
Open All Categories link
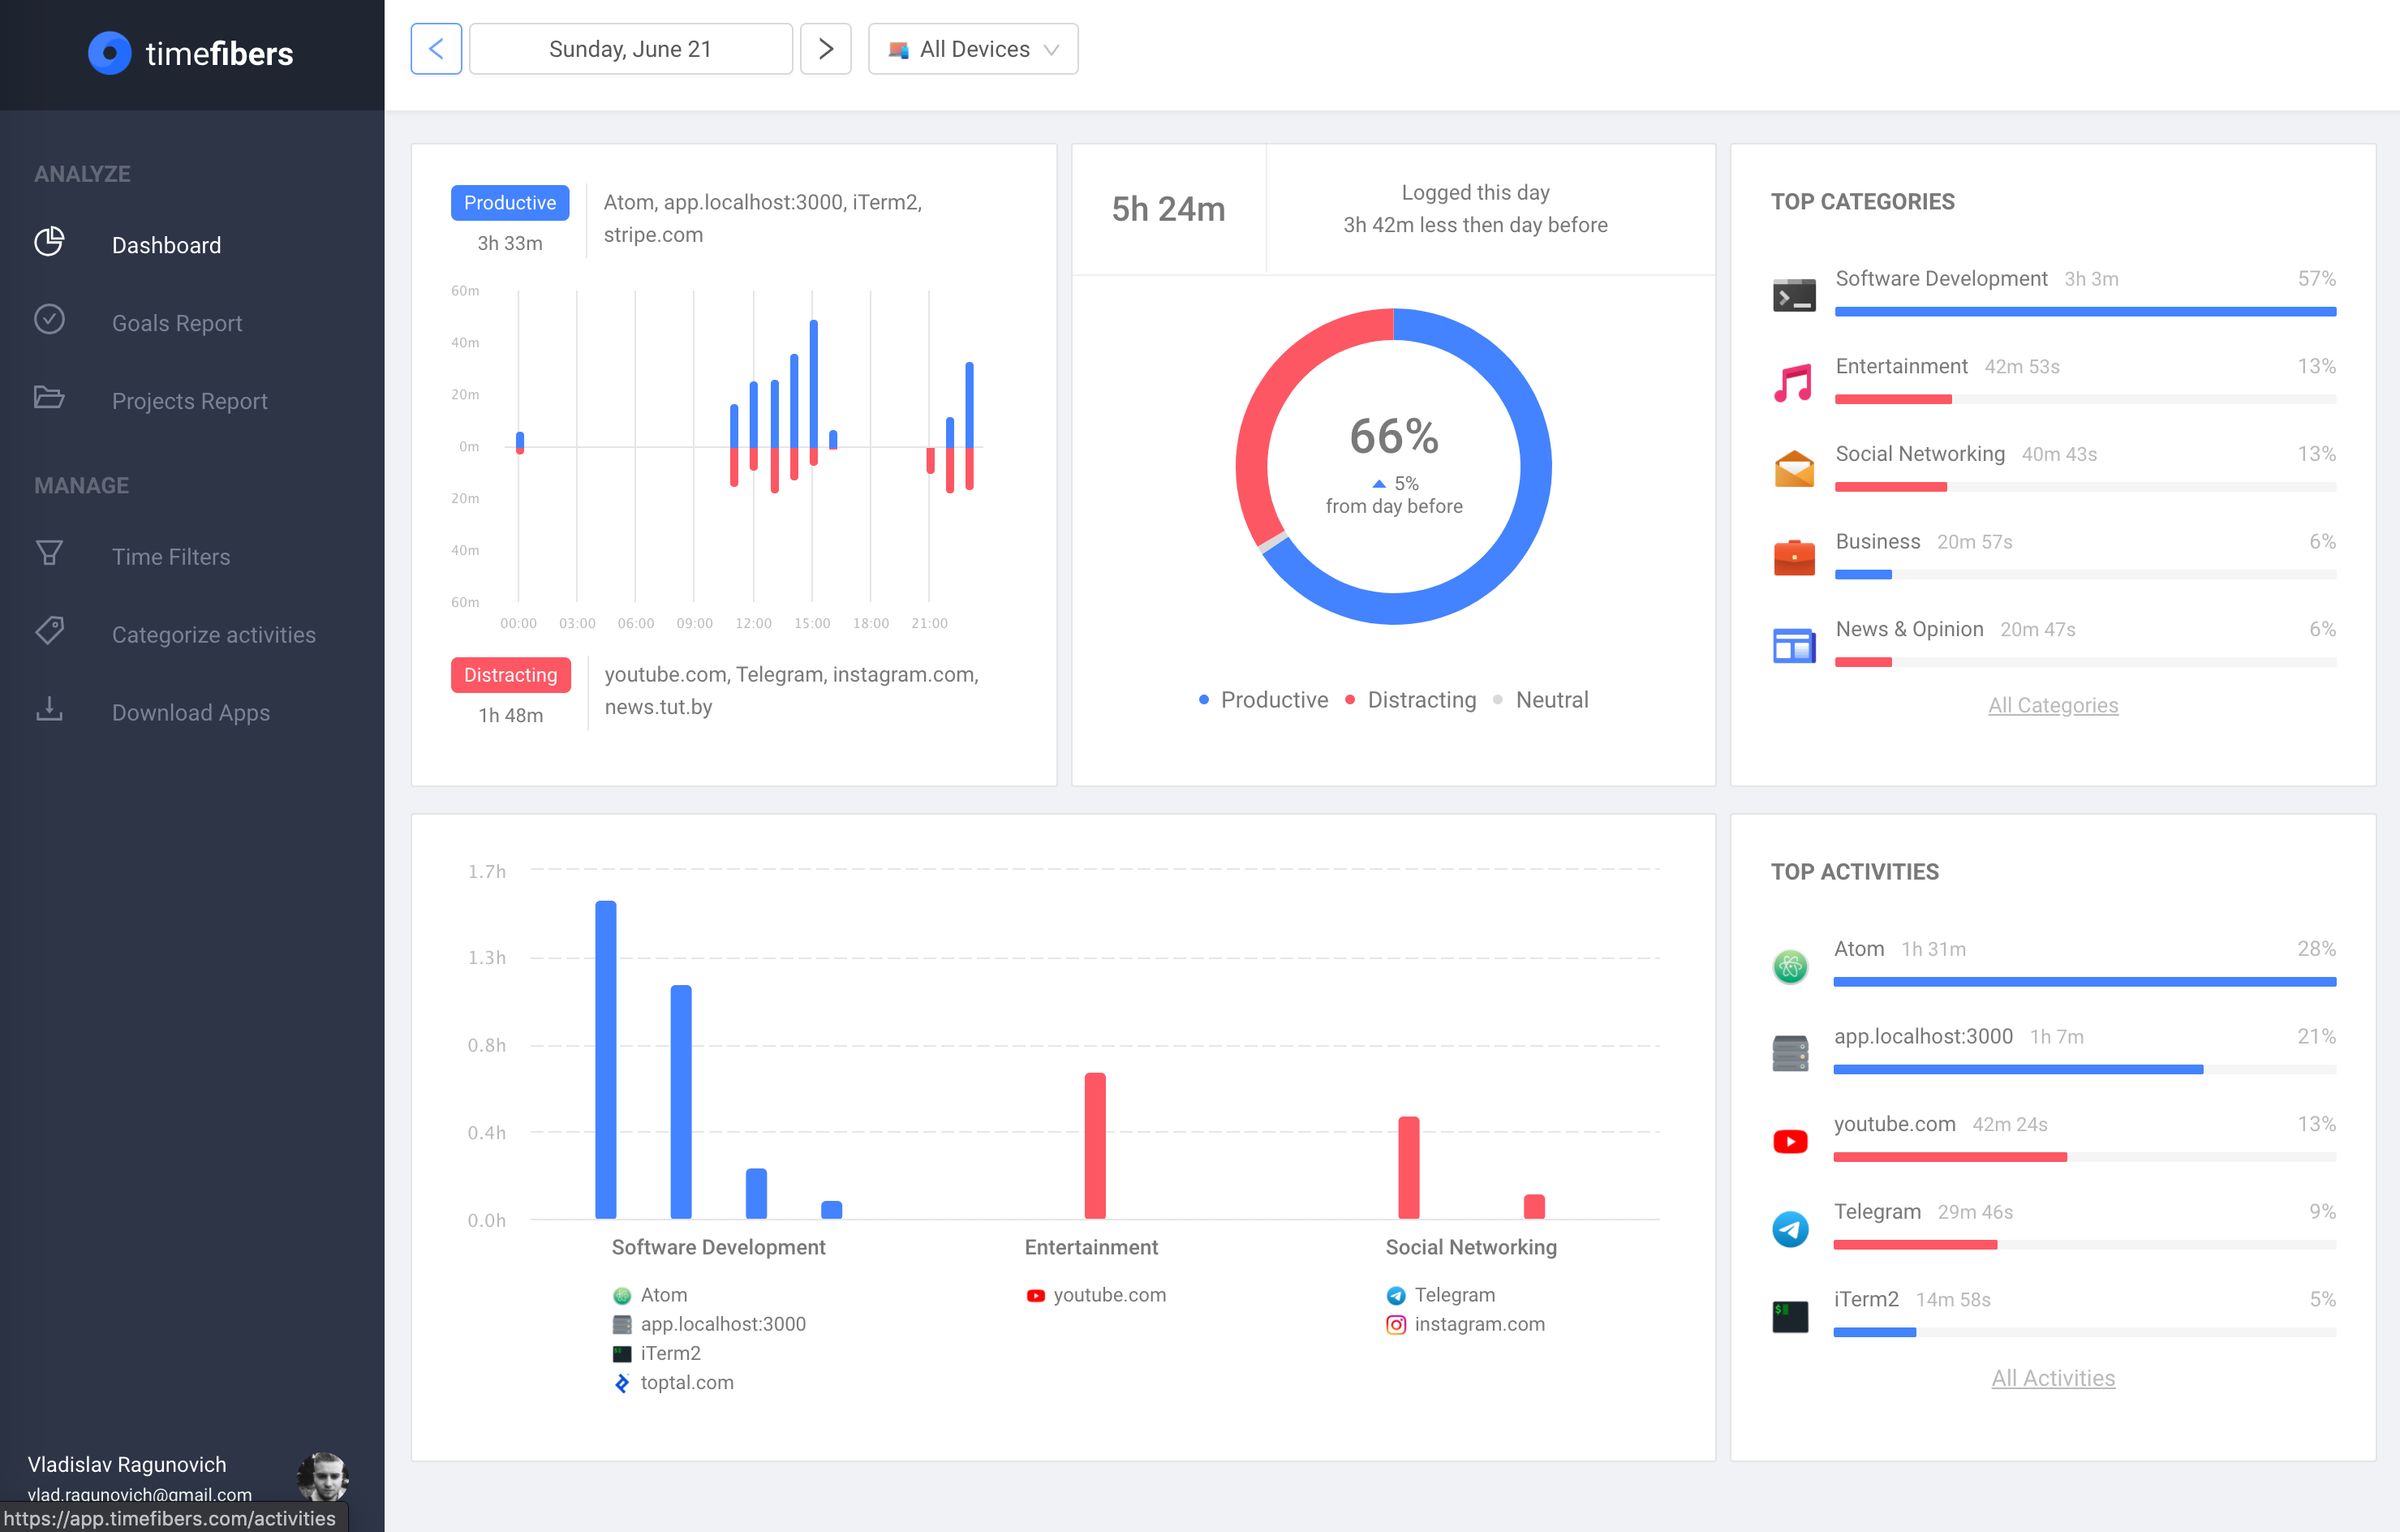click(x=2052, y=705)
